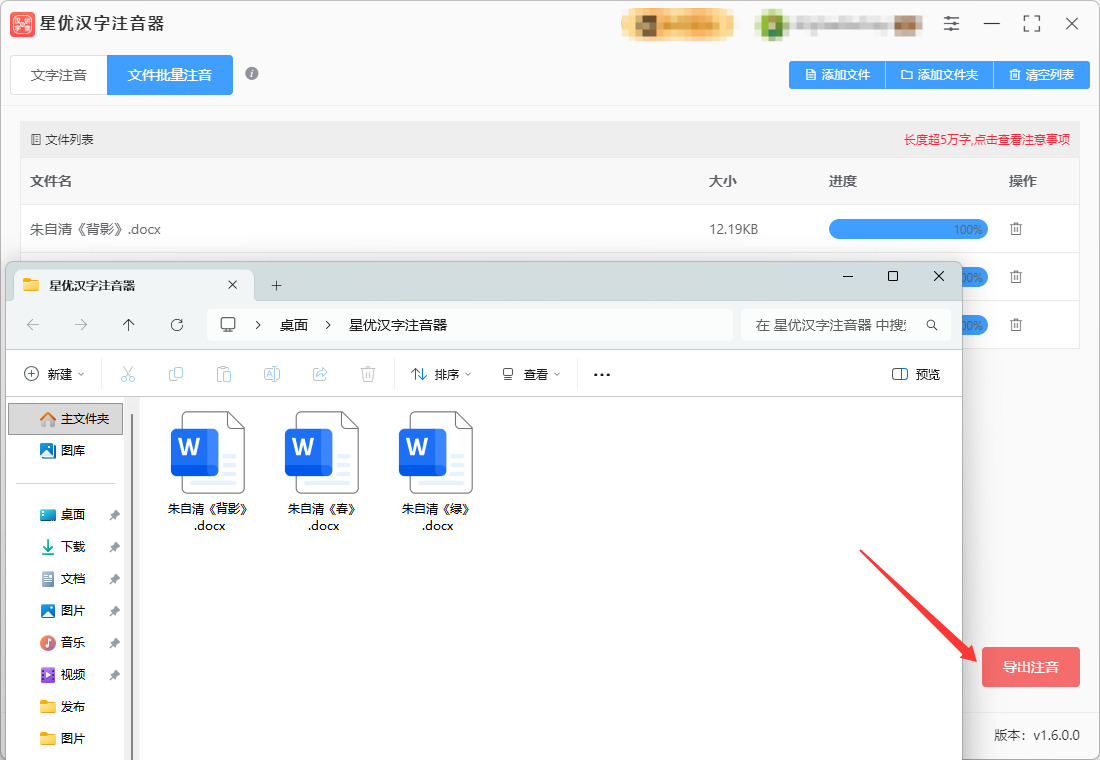Click the Rename icon in Explorer toolbar

[x=272, y=374]
